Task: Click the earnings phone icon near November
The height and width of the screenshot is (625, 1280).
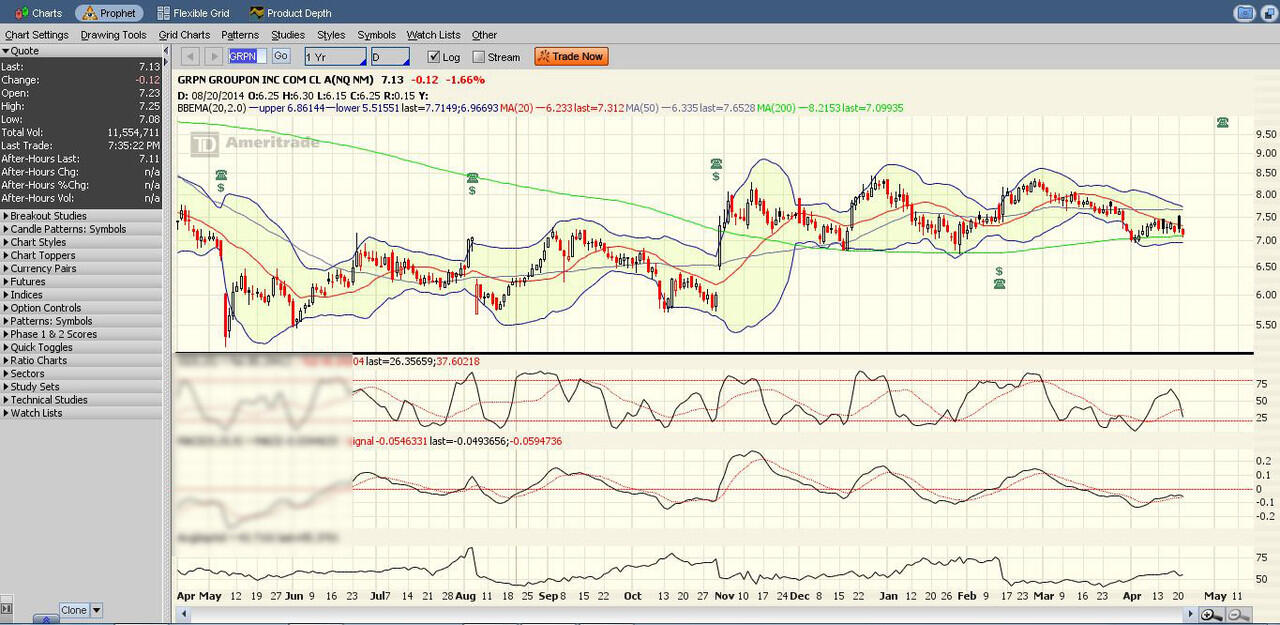Action: (x=716, y=164)
